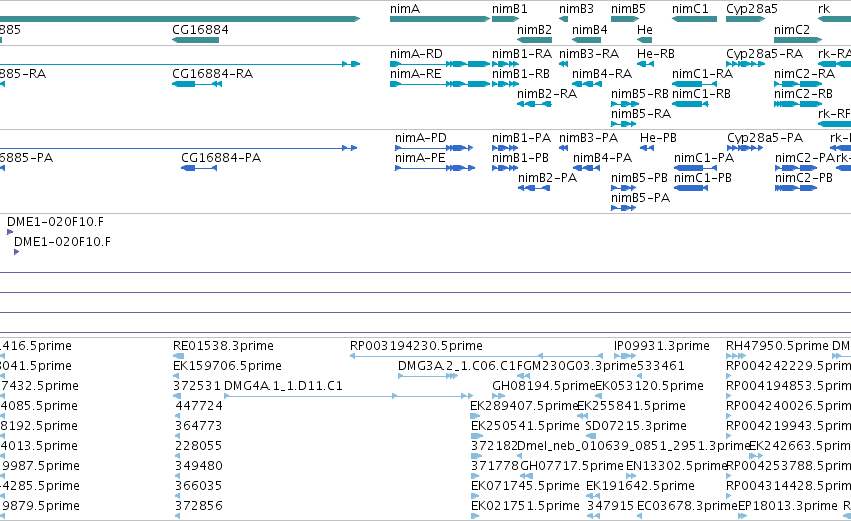Click the nimC2-RB transcript label
Viewport: 851px width, 521px height.
click(x=803, y=94)
